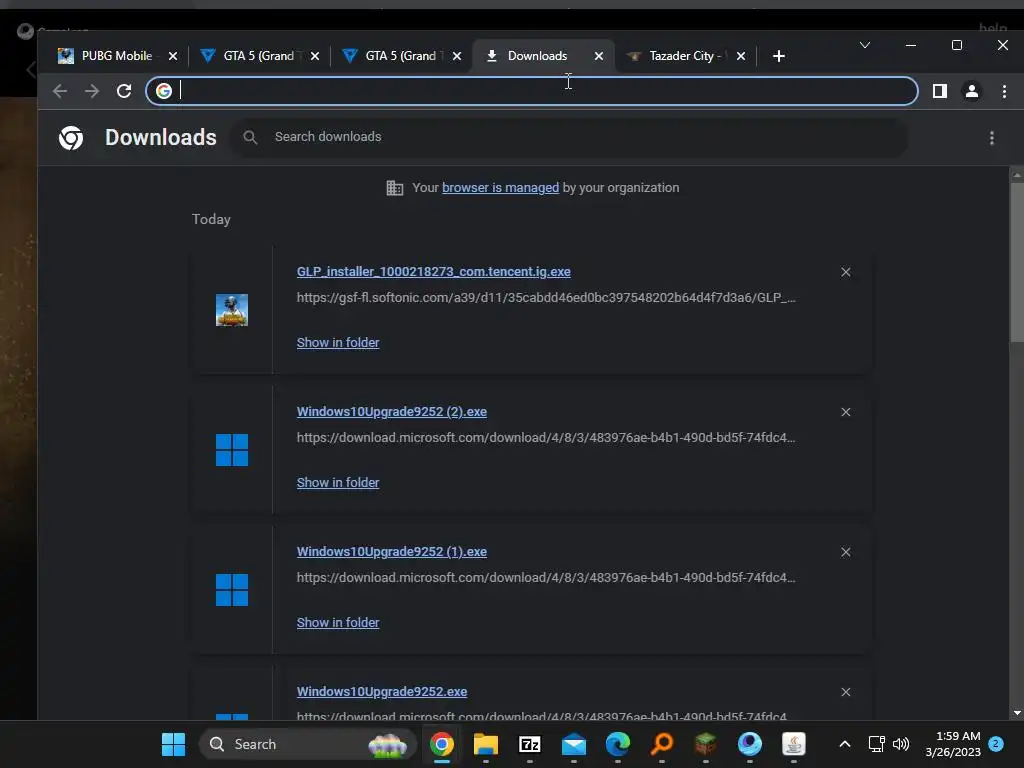This screenshot has height=768, width=1024.
Task: Open the Chrome three-dot menu
Action: pos(1004,91)
